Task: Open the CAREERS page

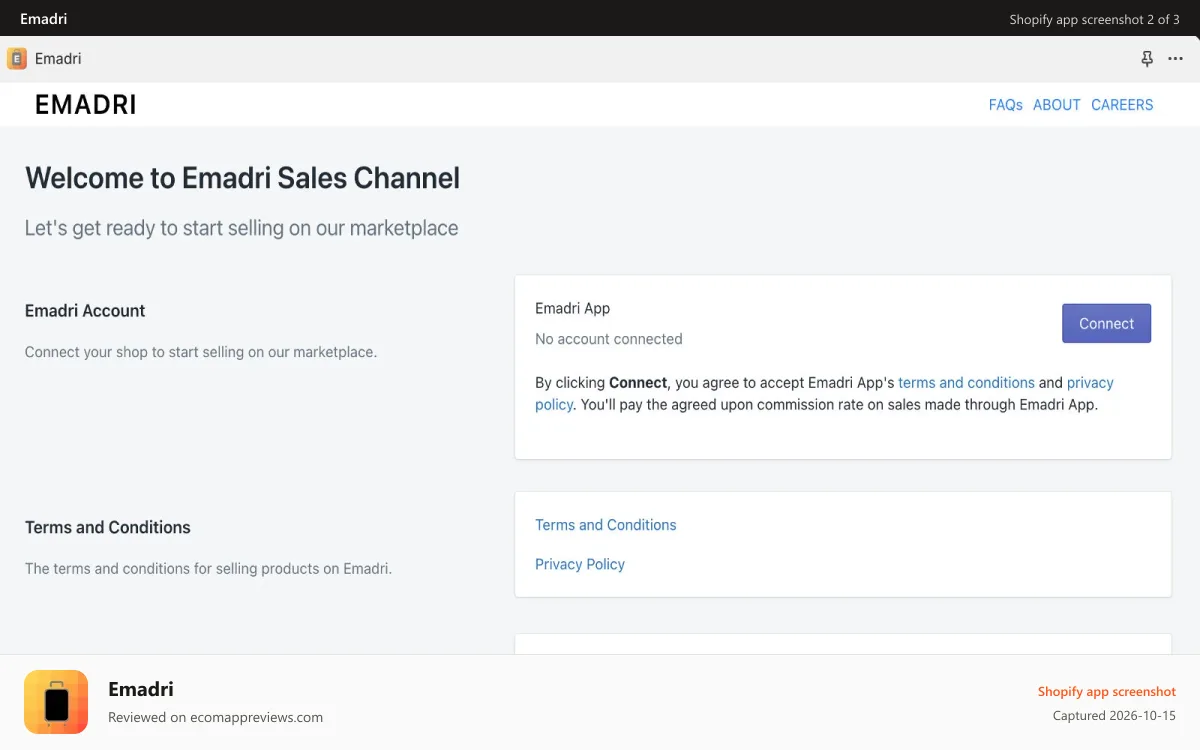Action: [x=1122, y=105]
